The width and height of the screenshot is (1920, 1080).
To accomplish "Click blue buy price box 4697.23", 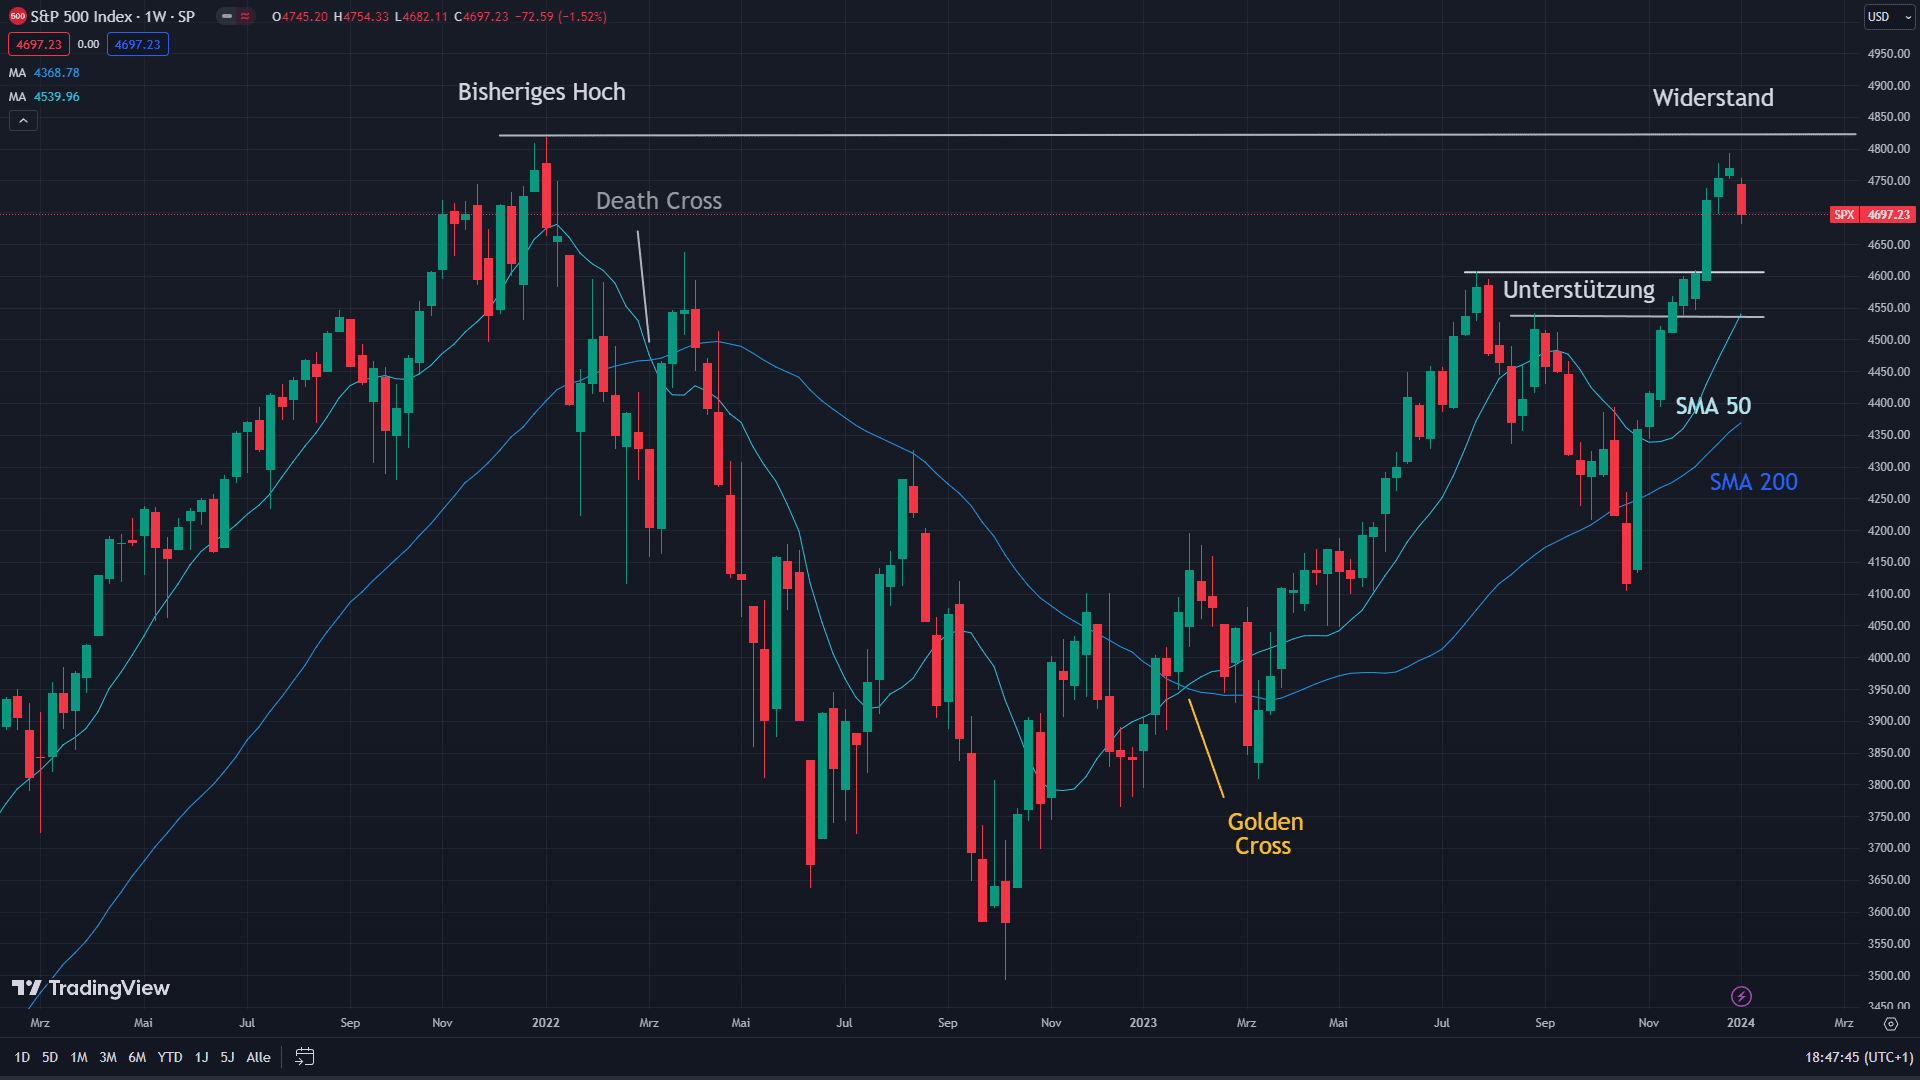I will click(138, 45).
